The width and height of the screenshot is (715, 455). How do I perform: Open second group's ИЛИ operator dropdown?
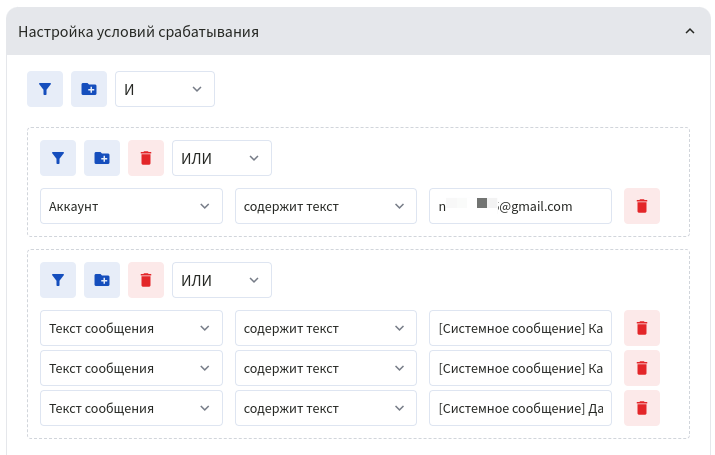[x=222, y=280]
